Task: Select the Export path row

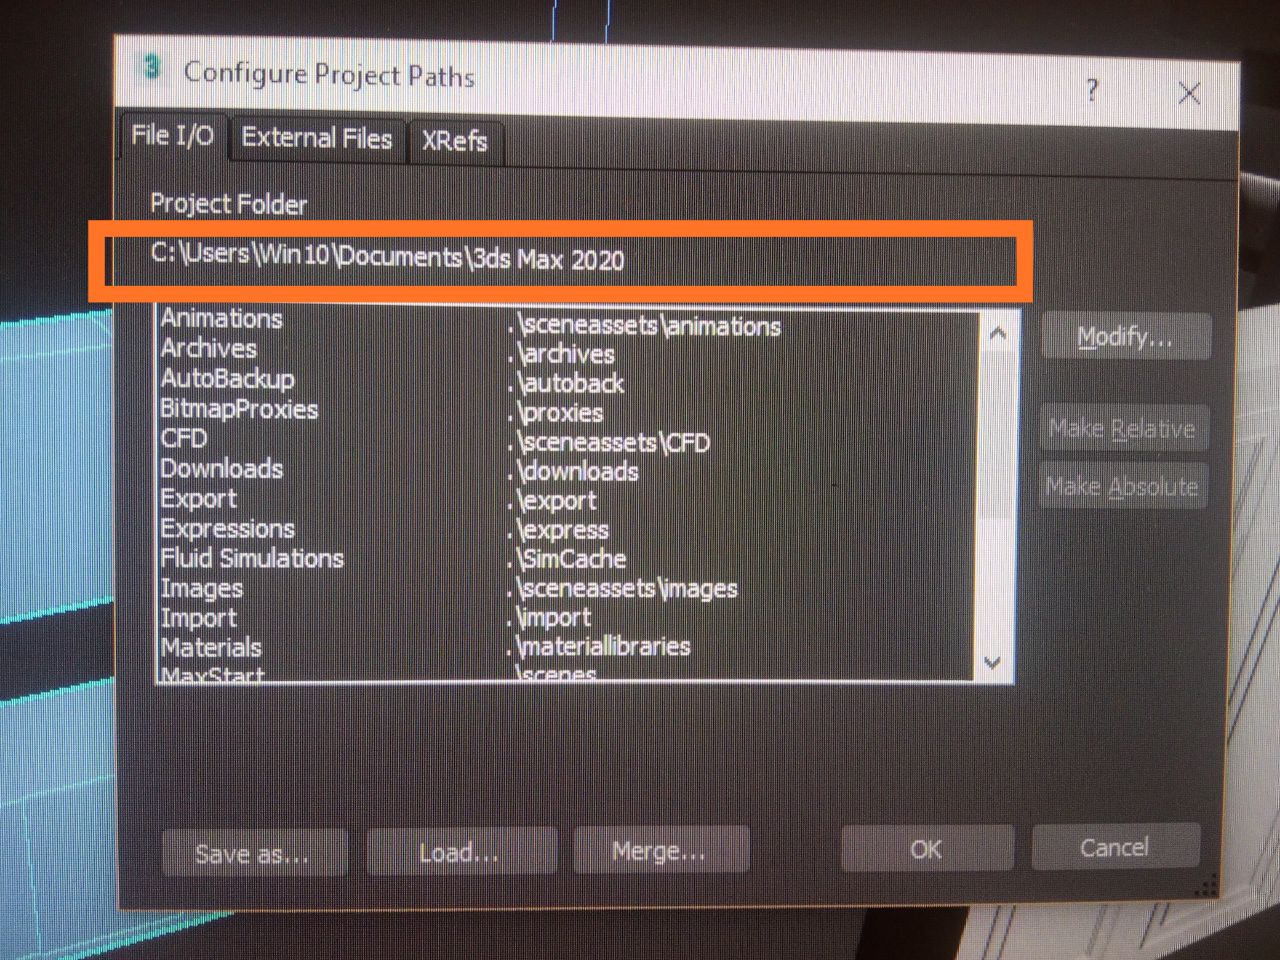Action: click(x=568, y=499)
